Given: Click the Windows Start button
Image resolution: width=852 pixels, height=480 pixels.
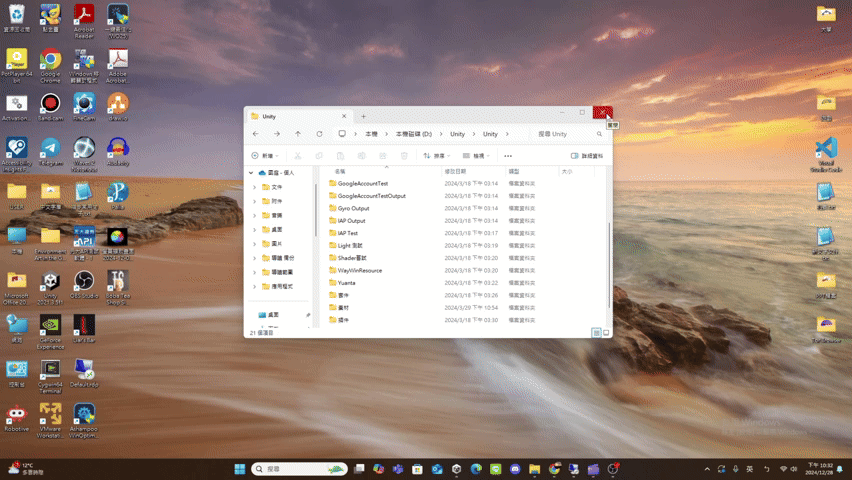Looking at the screenshot, I should 240,468.
